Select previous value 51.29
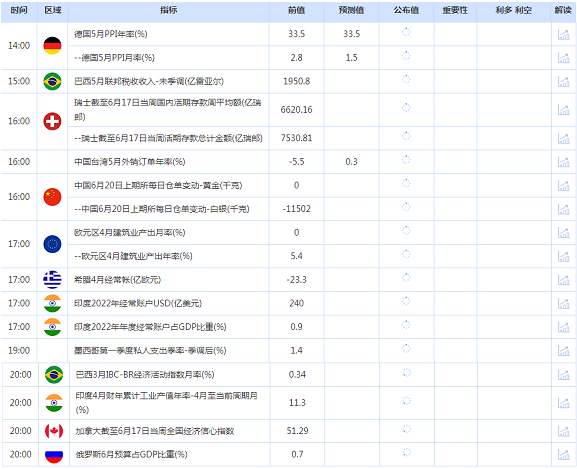 tap(297, 431)
